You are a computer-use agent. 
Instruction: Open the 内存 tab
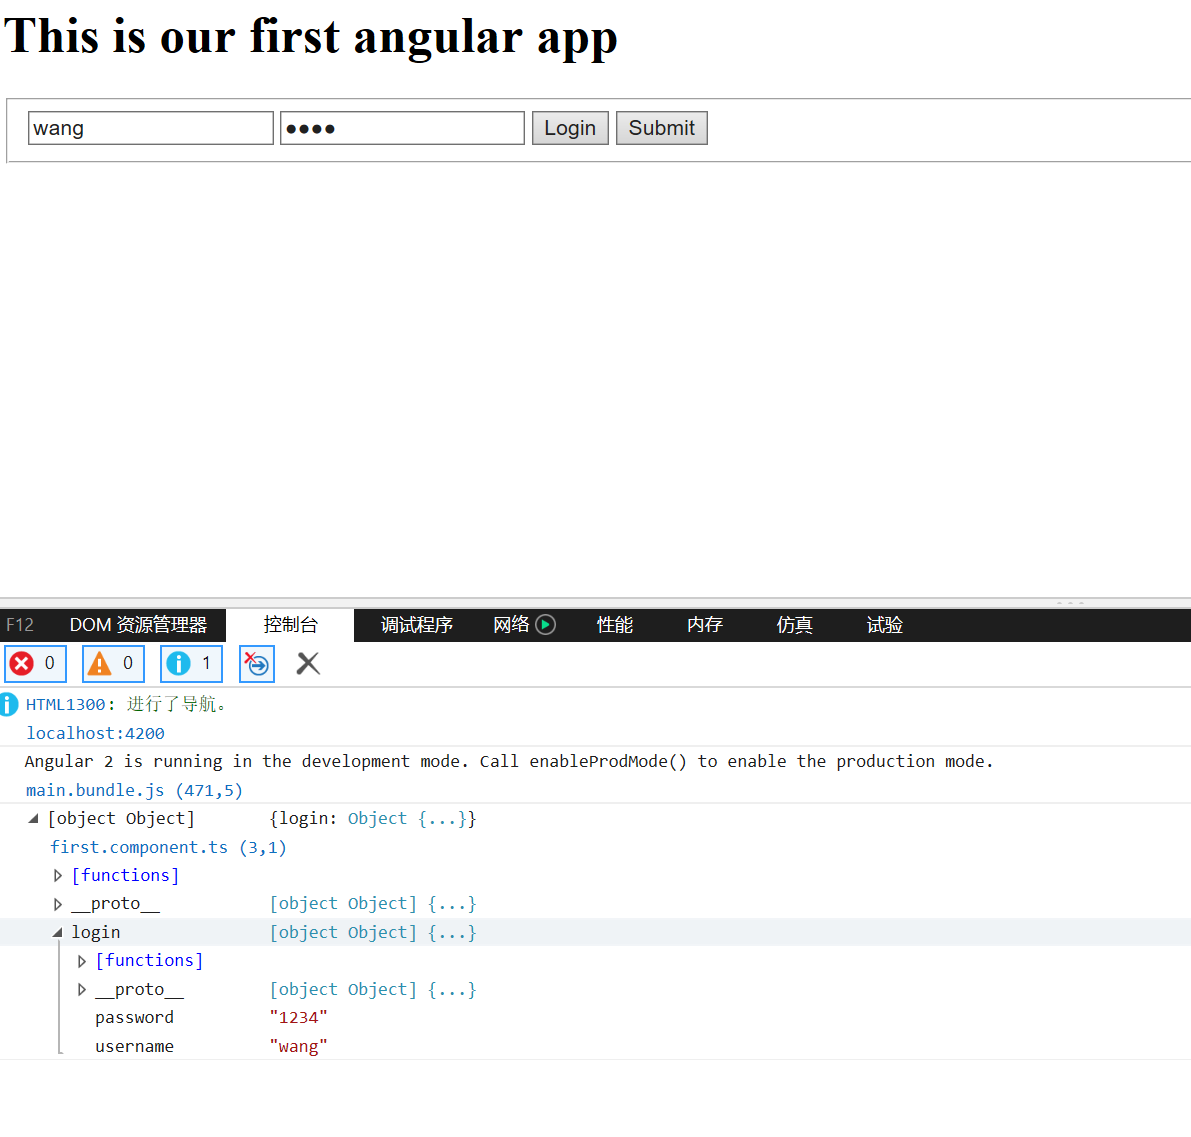(x=705, y=625)
